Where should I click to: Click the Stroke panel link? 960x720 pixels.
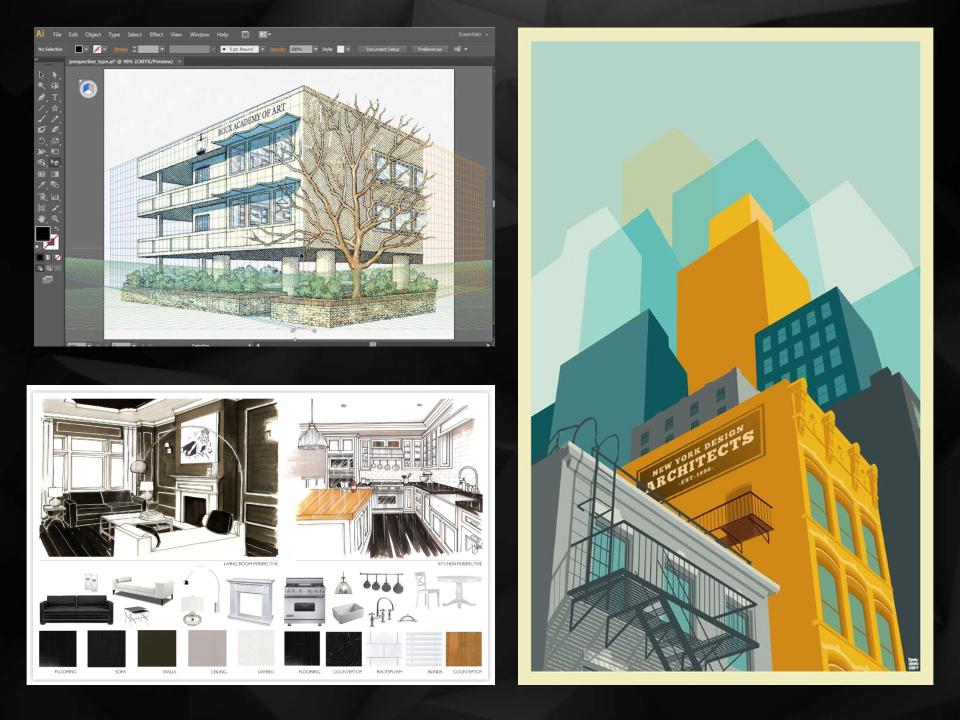(x=121, y=49)
